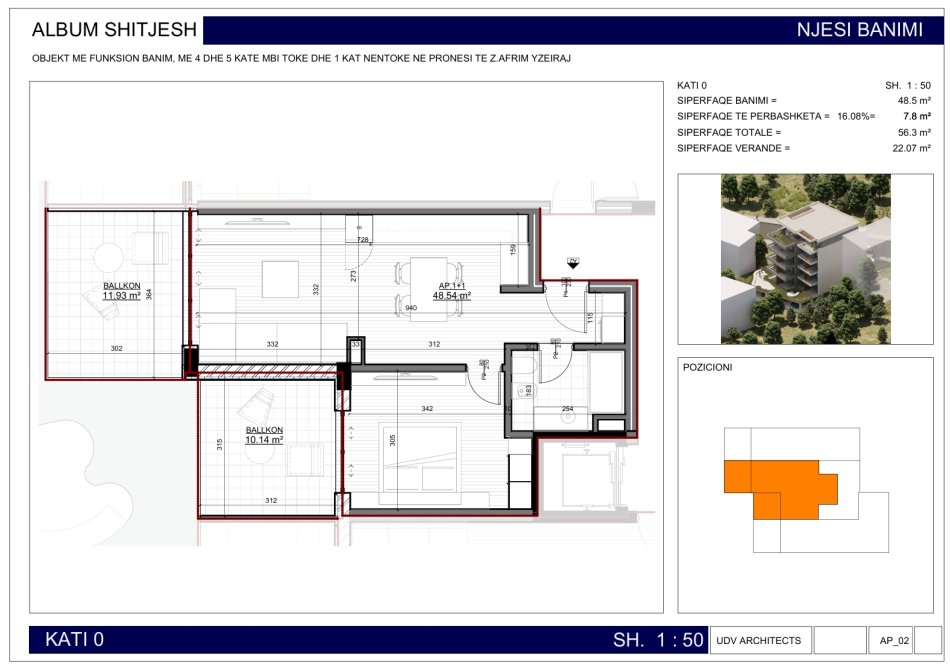
Task: Click the 7.8 m² shared area value
Action: (x=917, y=116)
